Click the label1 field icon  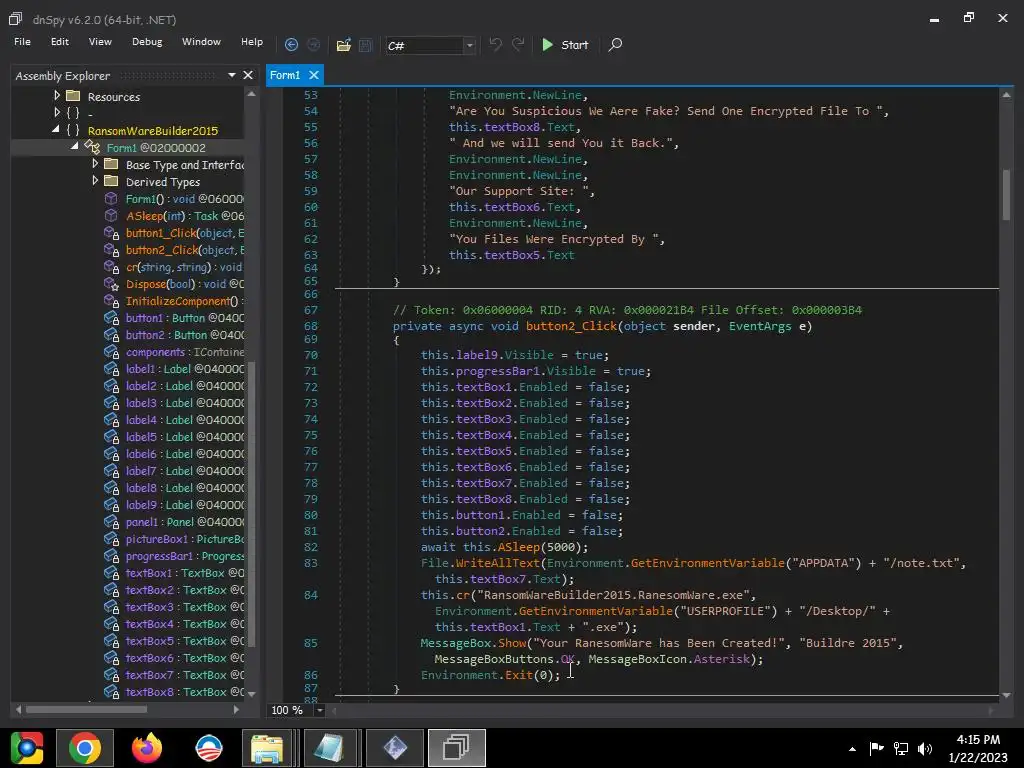pos(112,369)
